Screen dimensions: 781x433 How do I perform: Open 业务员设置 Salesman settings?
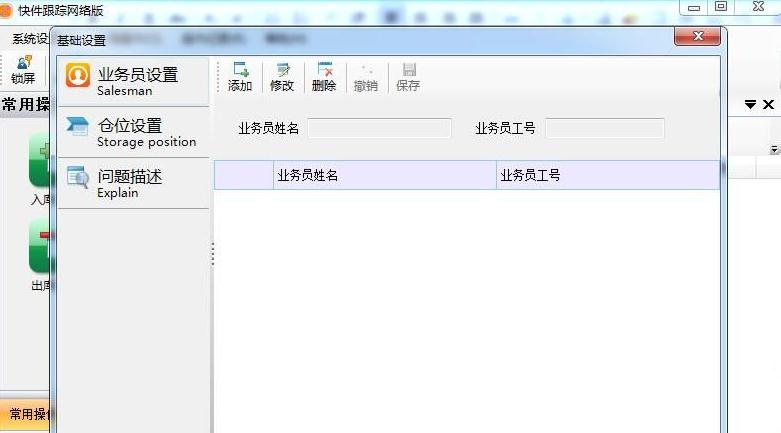[133, 81]
